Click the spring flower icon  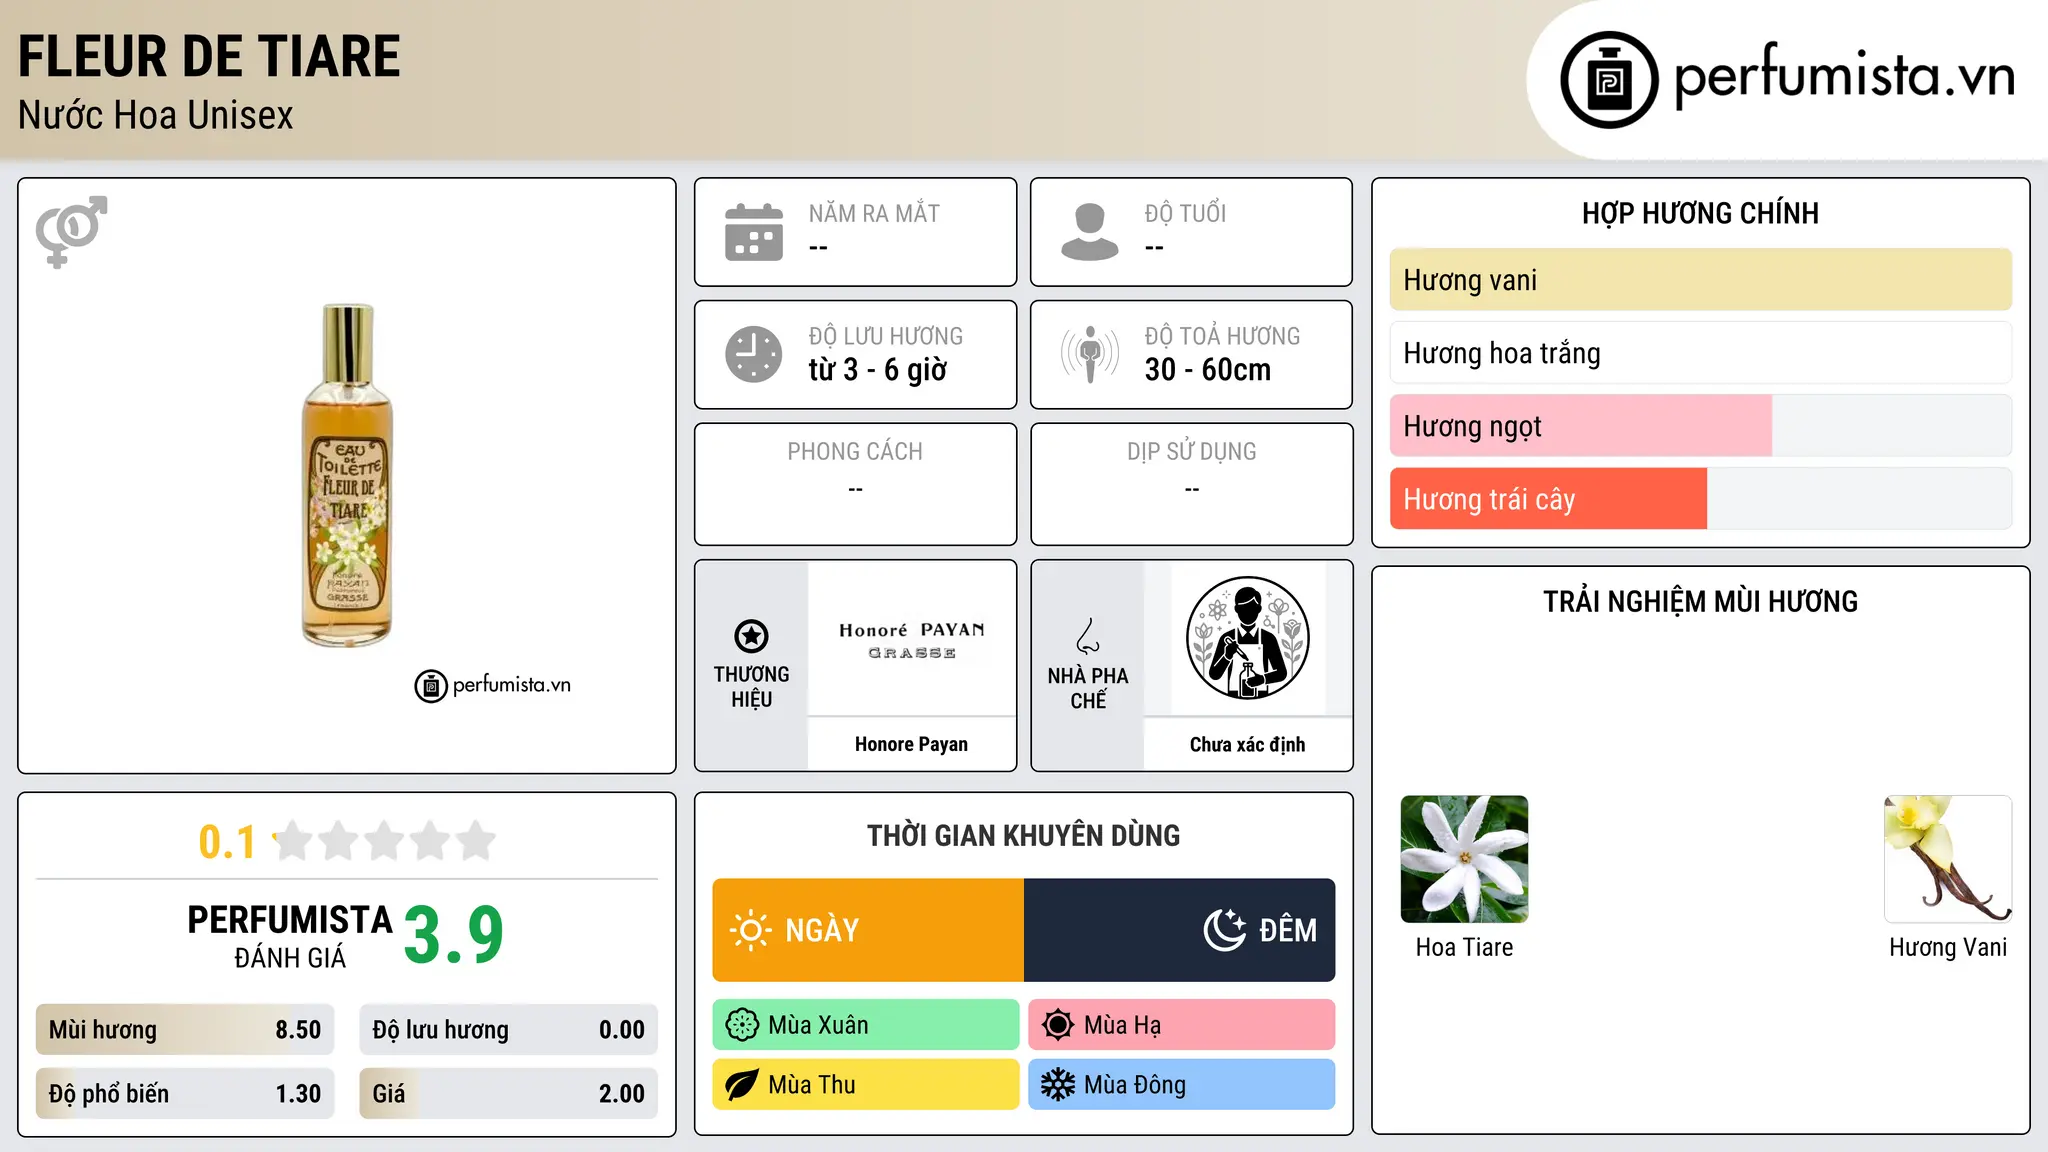click(742, 1025)
